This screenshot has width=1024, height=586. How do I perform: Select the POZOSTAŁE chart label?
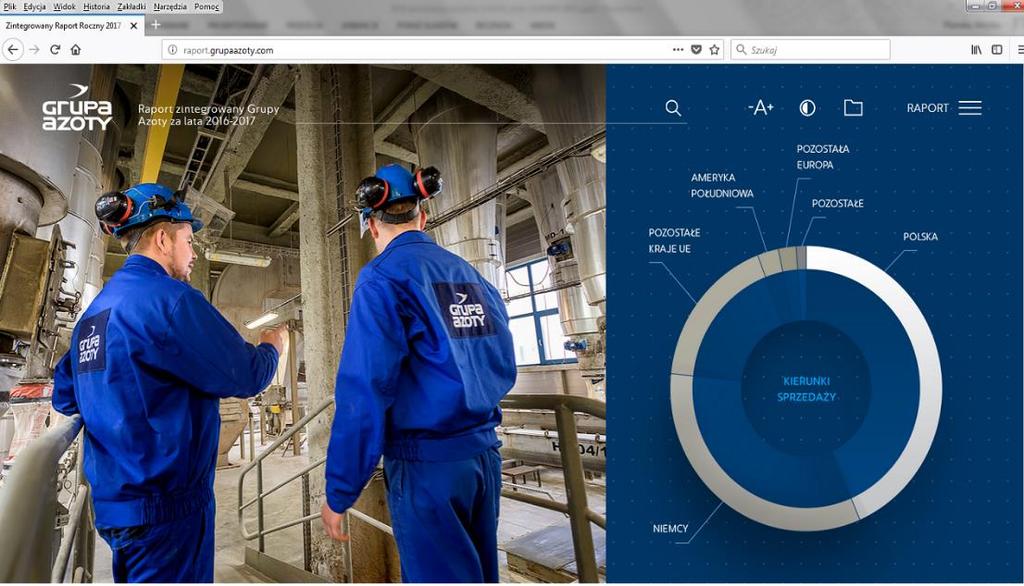click(x=837, y=203)
